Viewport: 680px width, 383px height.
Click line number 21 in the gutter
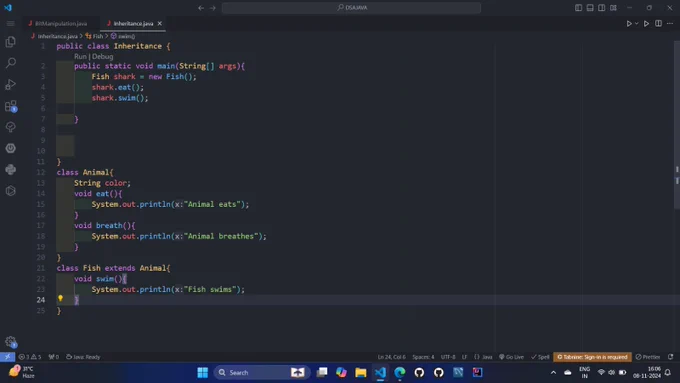[41, 268]
